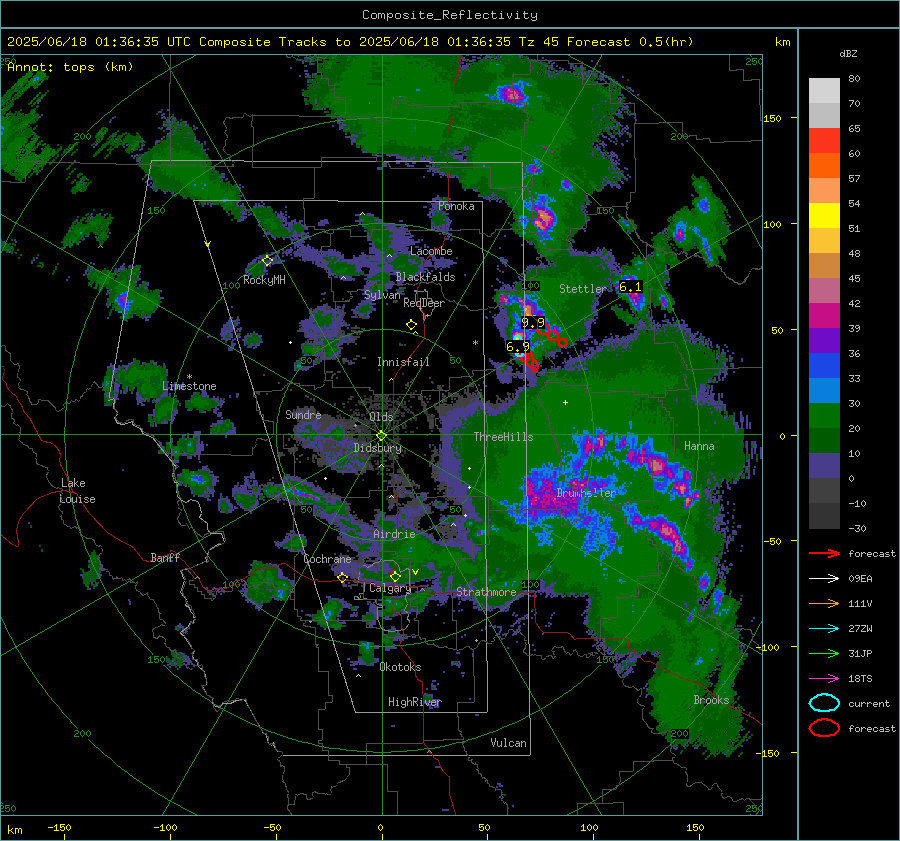Click the Banff label

(x=165, y=558)
